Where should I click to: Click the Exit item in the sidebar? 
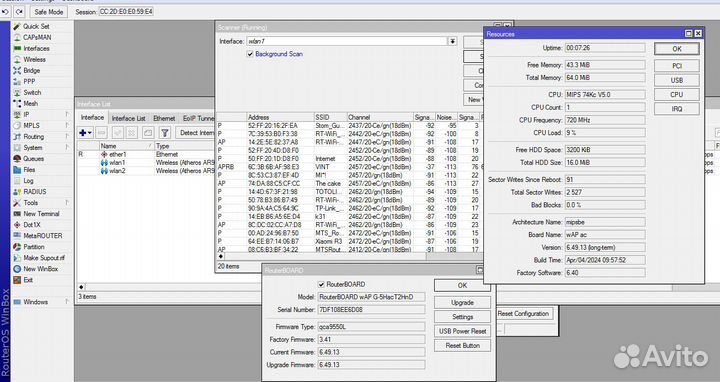coord(28,280)
